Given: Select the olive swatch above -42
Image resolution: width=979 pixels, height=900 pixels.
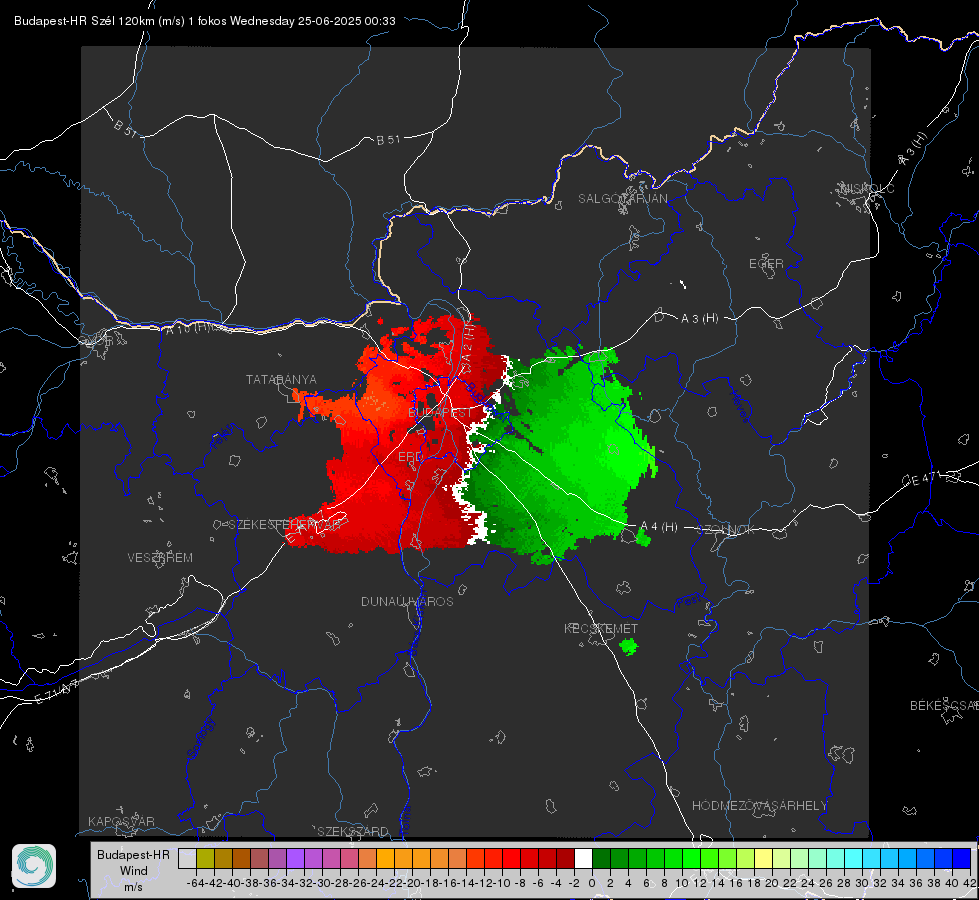Looking at the screenshot, I should coord(205,859).
